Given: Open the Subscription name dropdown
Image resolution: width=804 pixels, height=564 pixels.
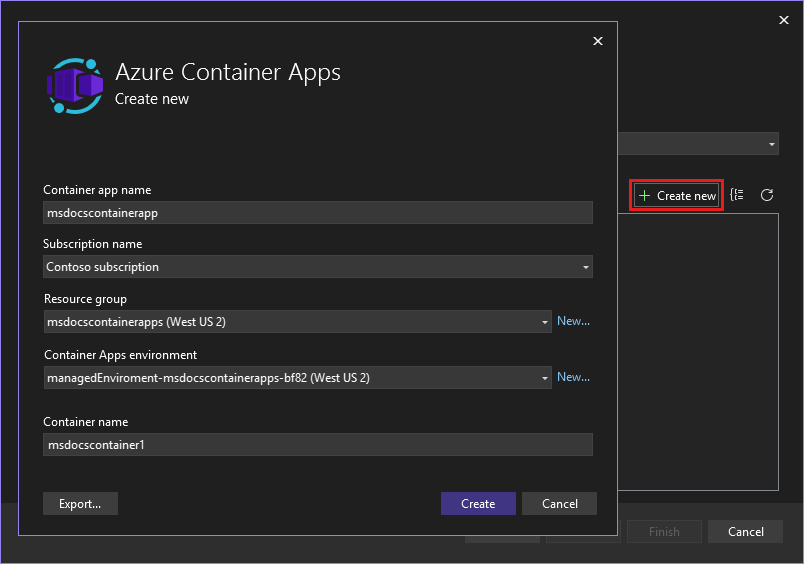Looking at the screenshot, I should 318,267.
